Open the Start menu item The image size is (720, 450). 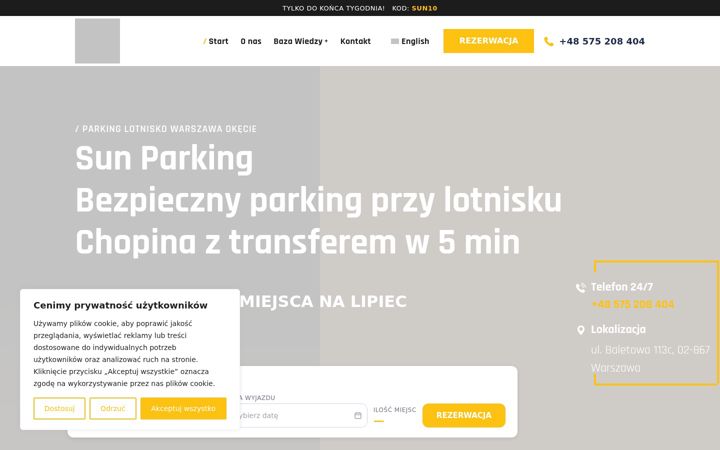(218, 41)
